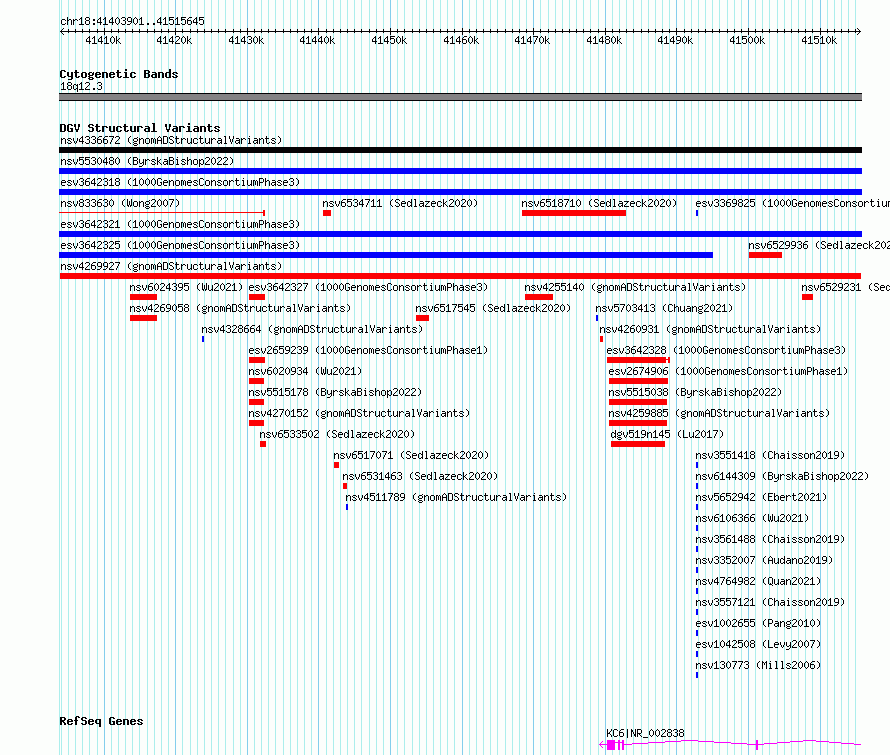Image resolution: width=890 pixels, height=755 pixels.
Task: Click esv3642321 (1000GenomesConsortiumPhase3) label
Action: (180, 224)
